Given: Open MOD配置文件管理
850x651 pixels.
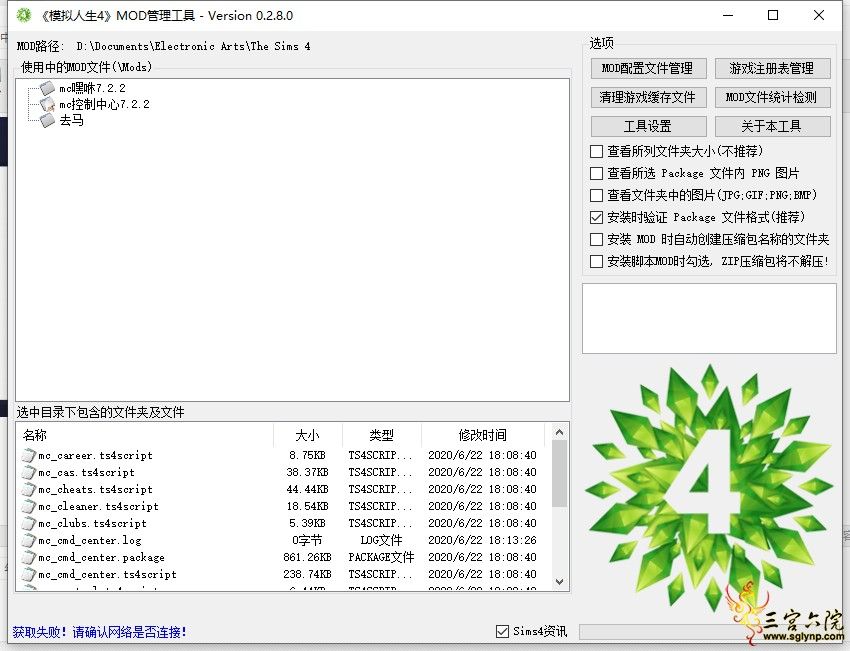Looking at the screenshot, I should coord(648,68).
